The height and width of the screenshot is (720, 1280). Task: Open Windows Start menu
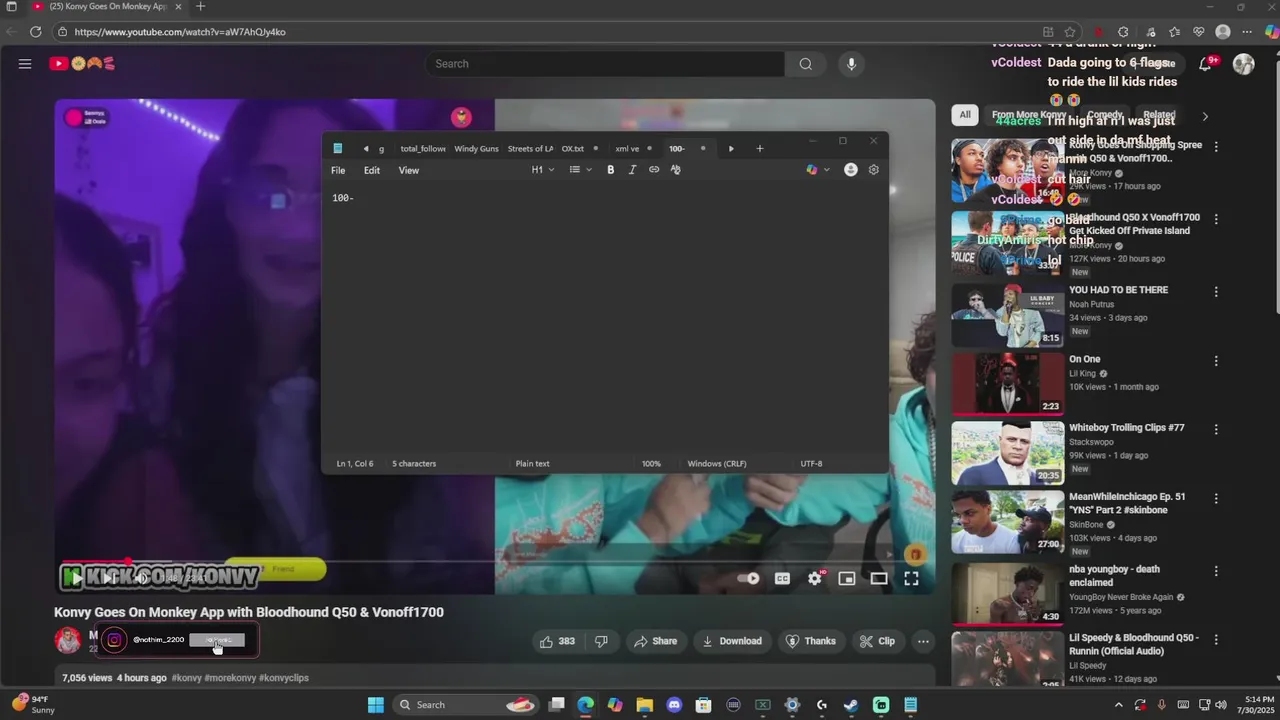point(376,705)
